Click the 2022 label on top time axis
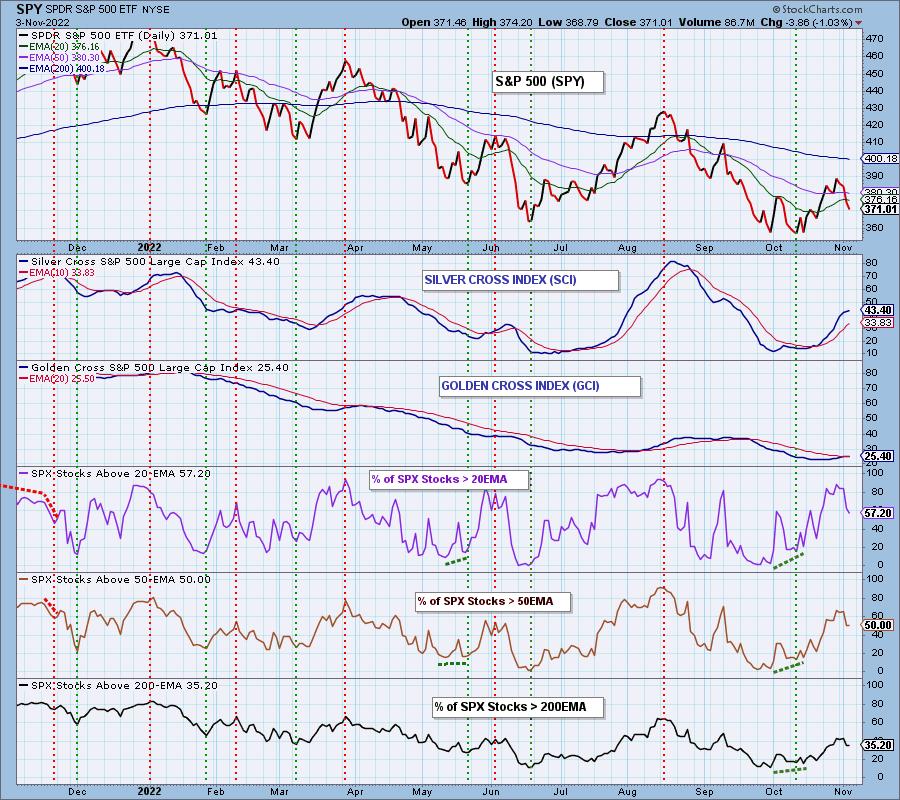 [x=149, y=247]
